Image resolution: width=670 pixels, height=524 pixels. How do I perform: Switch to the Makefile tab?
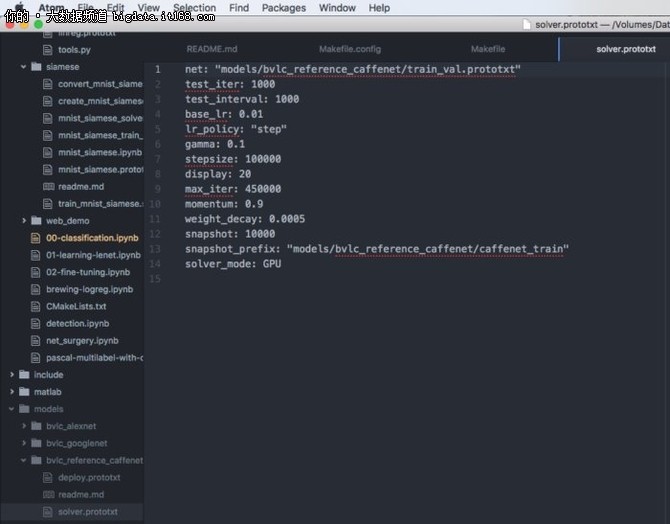click(488, 49)
